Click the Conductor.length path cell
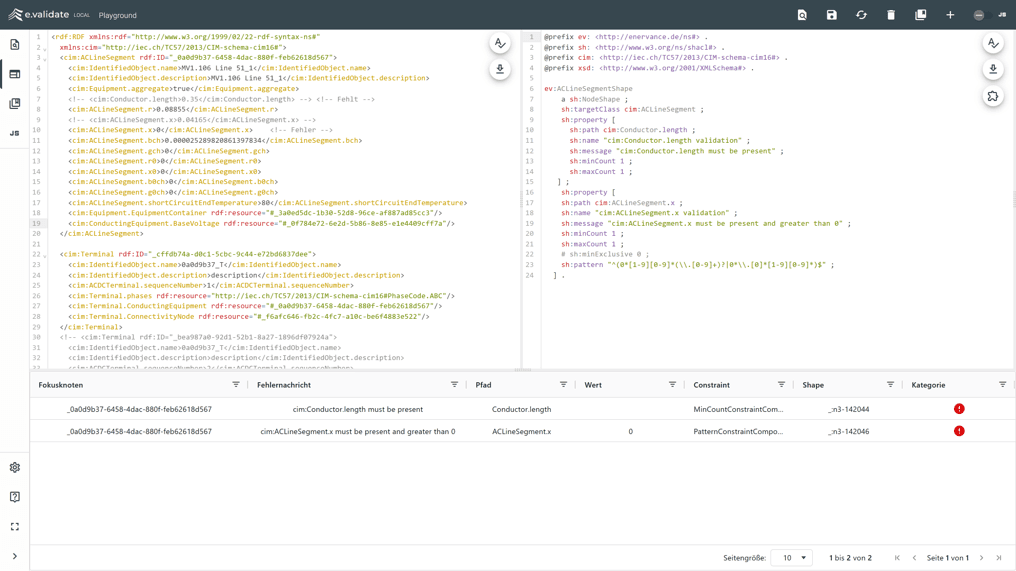1016x571 pixels. tap(522, 409)
